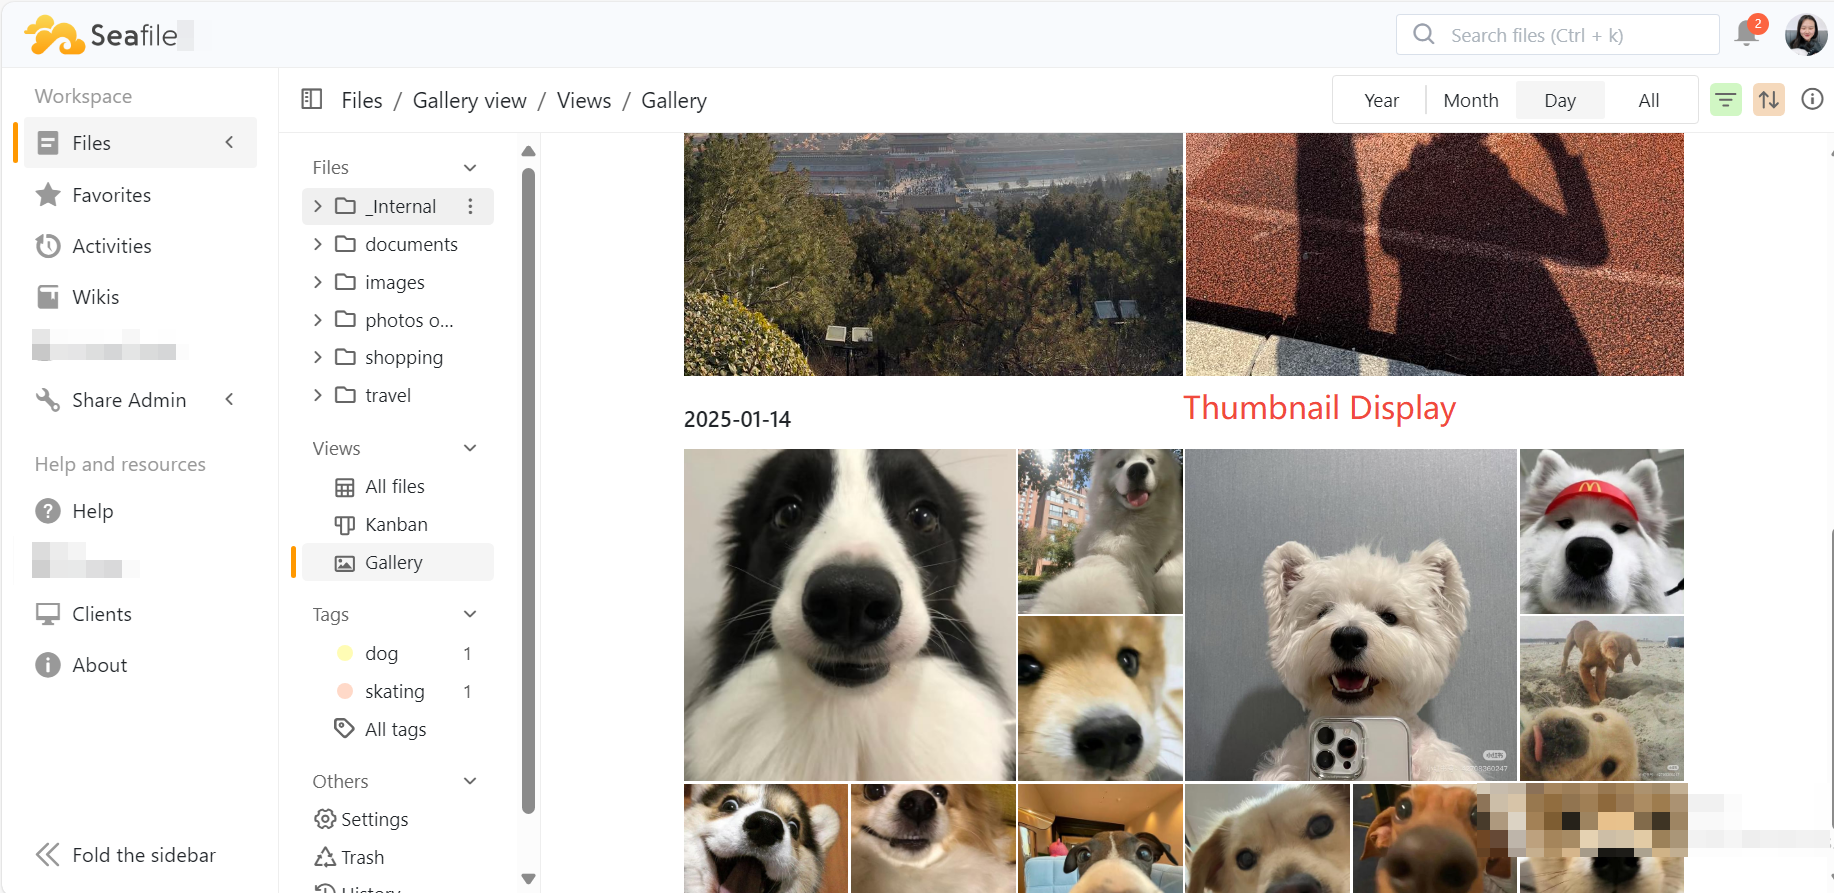Switch grouping to Year
The image size is (1834, 893).
tap(1381, 101)
